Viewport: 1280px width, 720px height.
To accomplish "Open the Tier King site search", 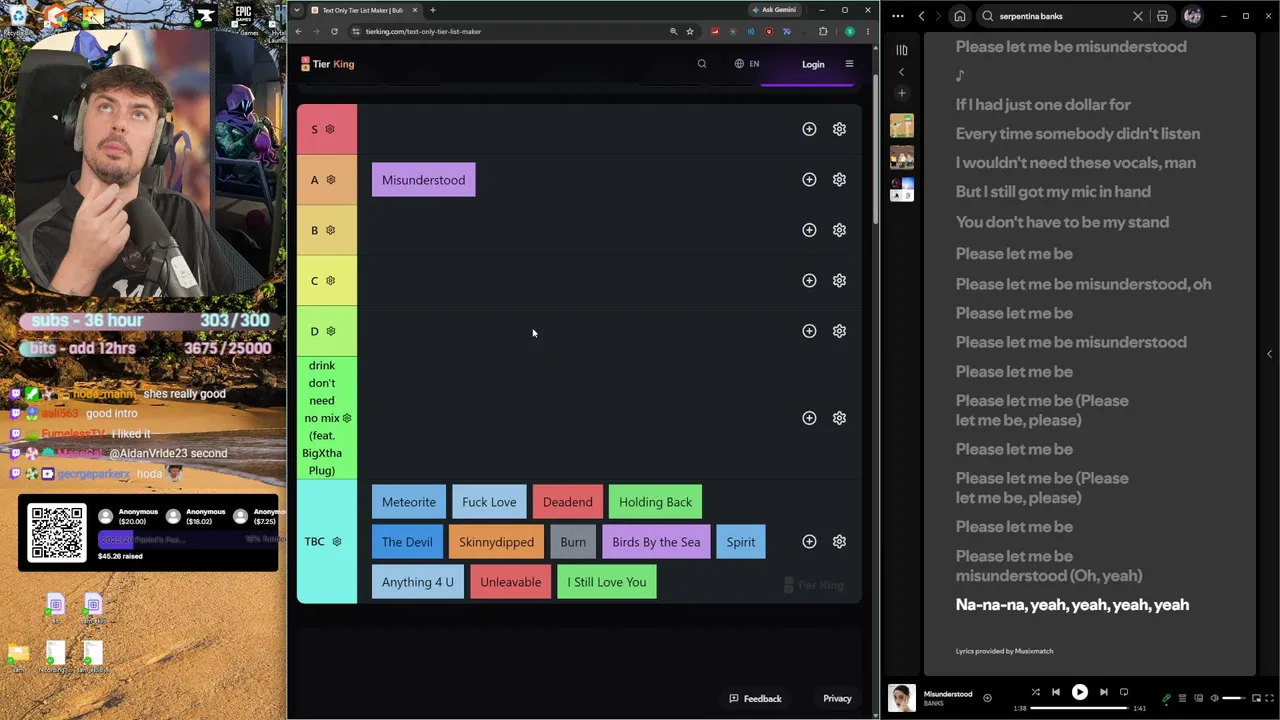I will [702, 64].
